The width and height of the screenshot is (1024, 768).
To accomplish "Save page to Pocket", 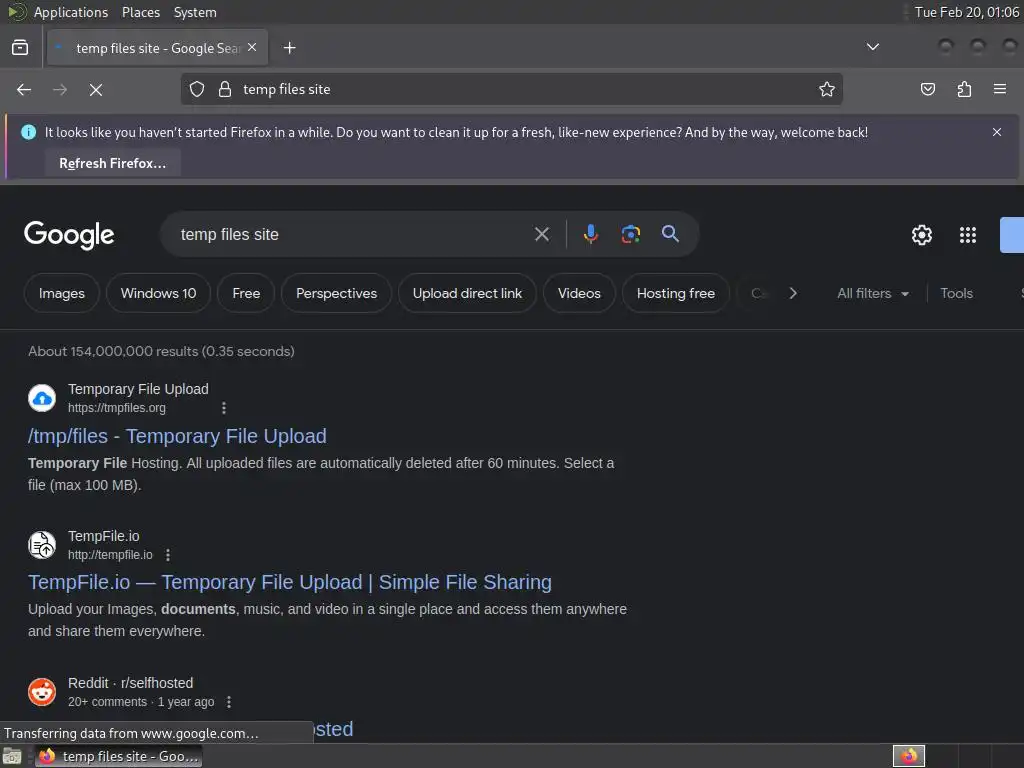I will coord(927,89).
